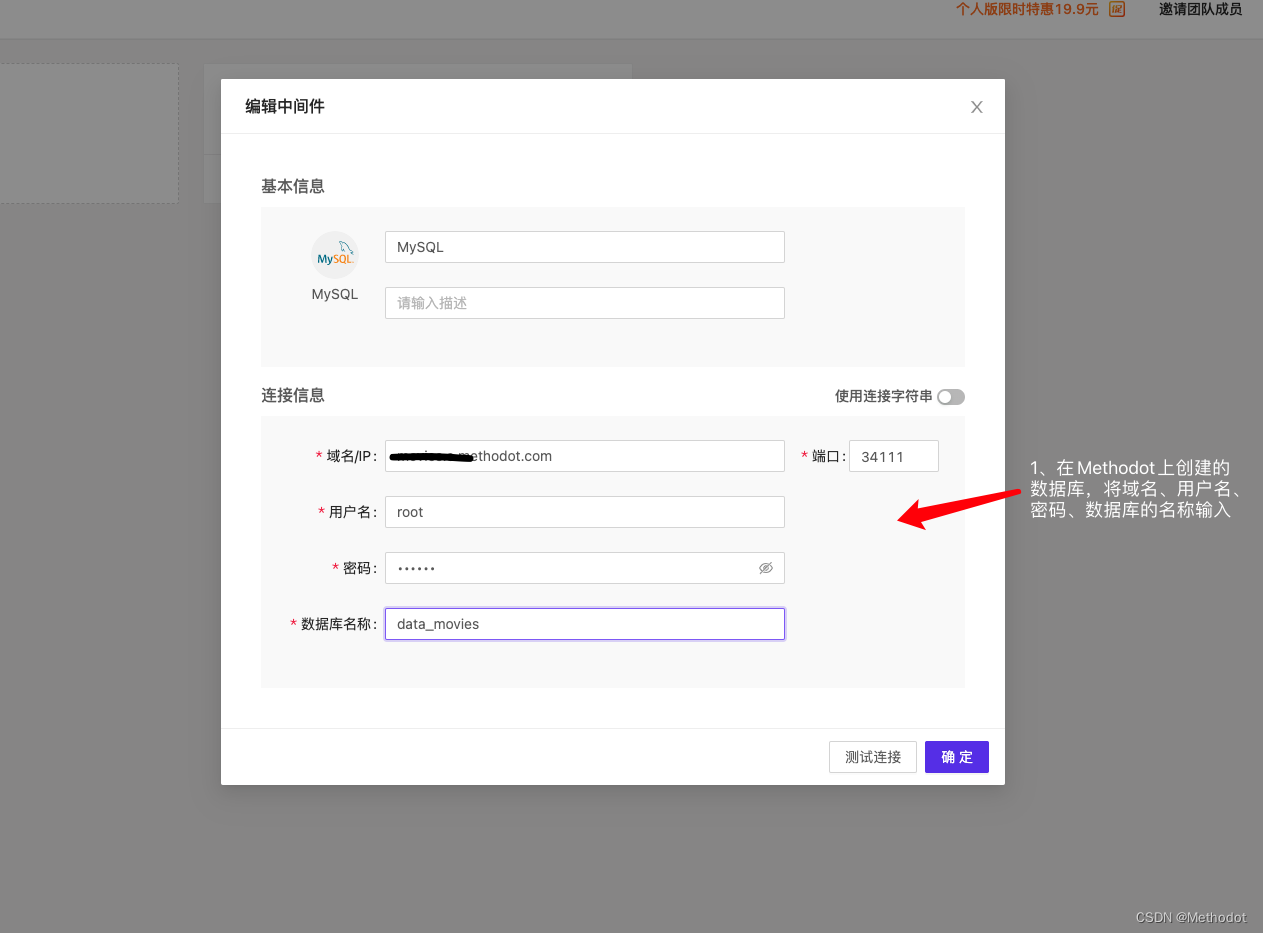Show password with the eye icon
Viewport: 1263px width, 933px height.
click(766, 568)
